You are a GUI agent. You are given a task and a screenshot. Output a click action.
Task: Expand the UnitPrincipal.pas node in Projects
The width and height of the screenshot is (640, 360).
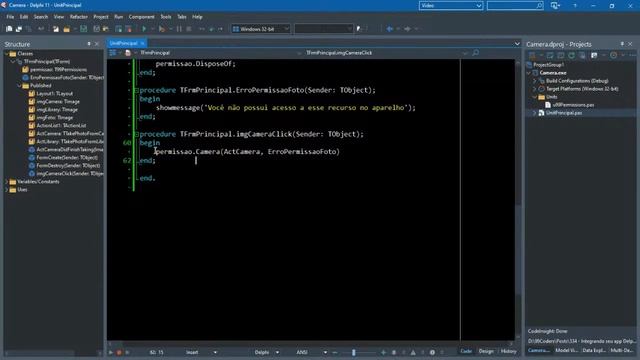pyautogui.click(x=535, y=113)
